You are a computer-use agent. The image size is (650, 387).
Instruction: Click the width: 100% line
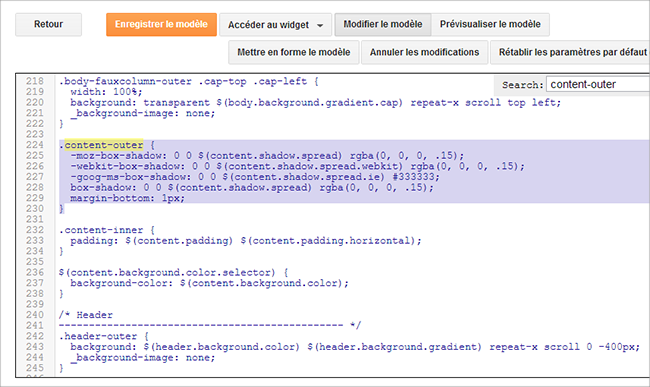point(106,92)
